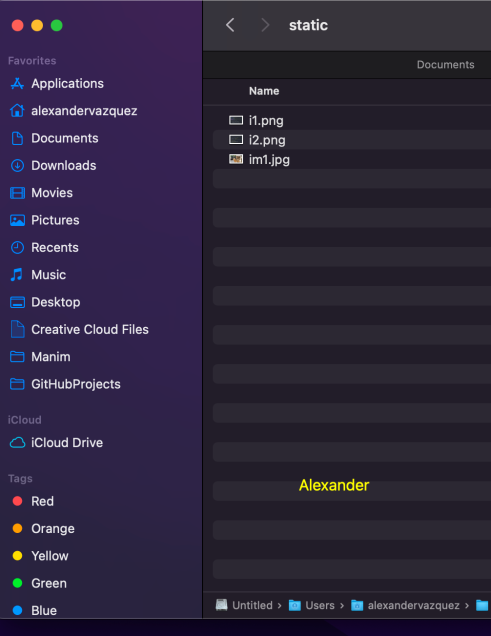Screen dimensions: 491x636
Task: Open Pictures sidebar item
Action: pyautogui.click(x=45, y=220)
